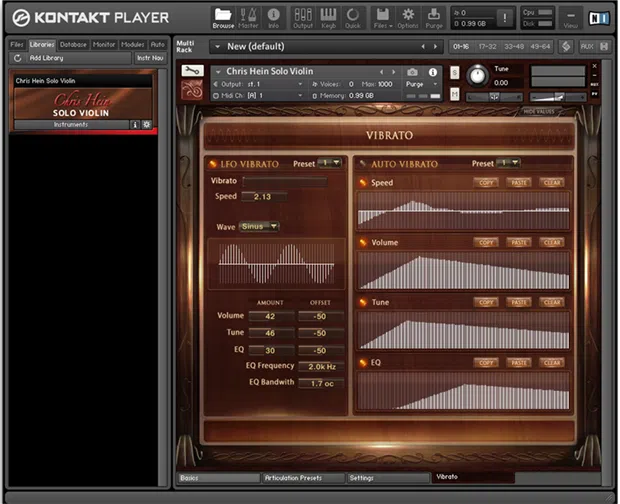Toggle the LFO Vibrato power button
620x504 pixels.
pos(211,163)
